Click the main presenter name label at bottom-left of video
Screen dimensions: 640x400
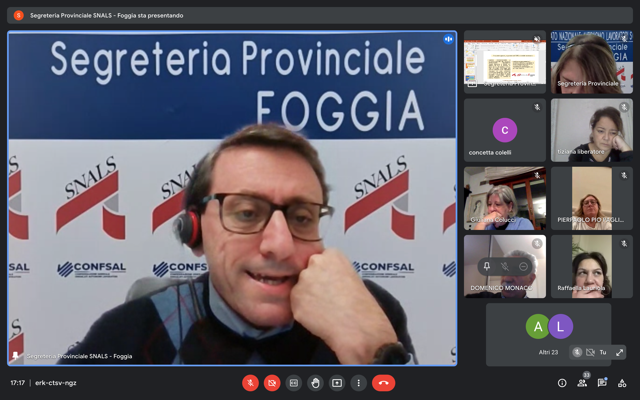(80, 356)
